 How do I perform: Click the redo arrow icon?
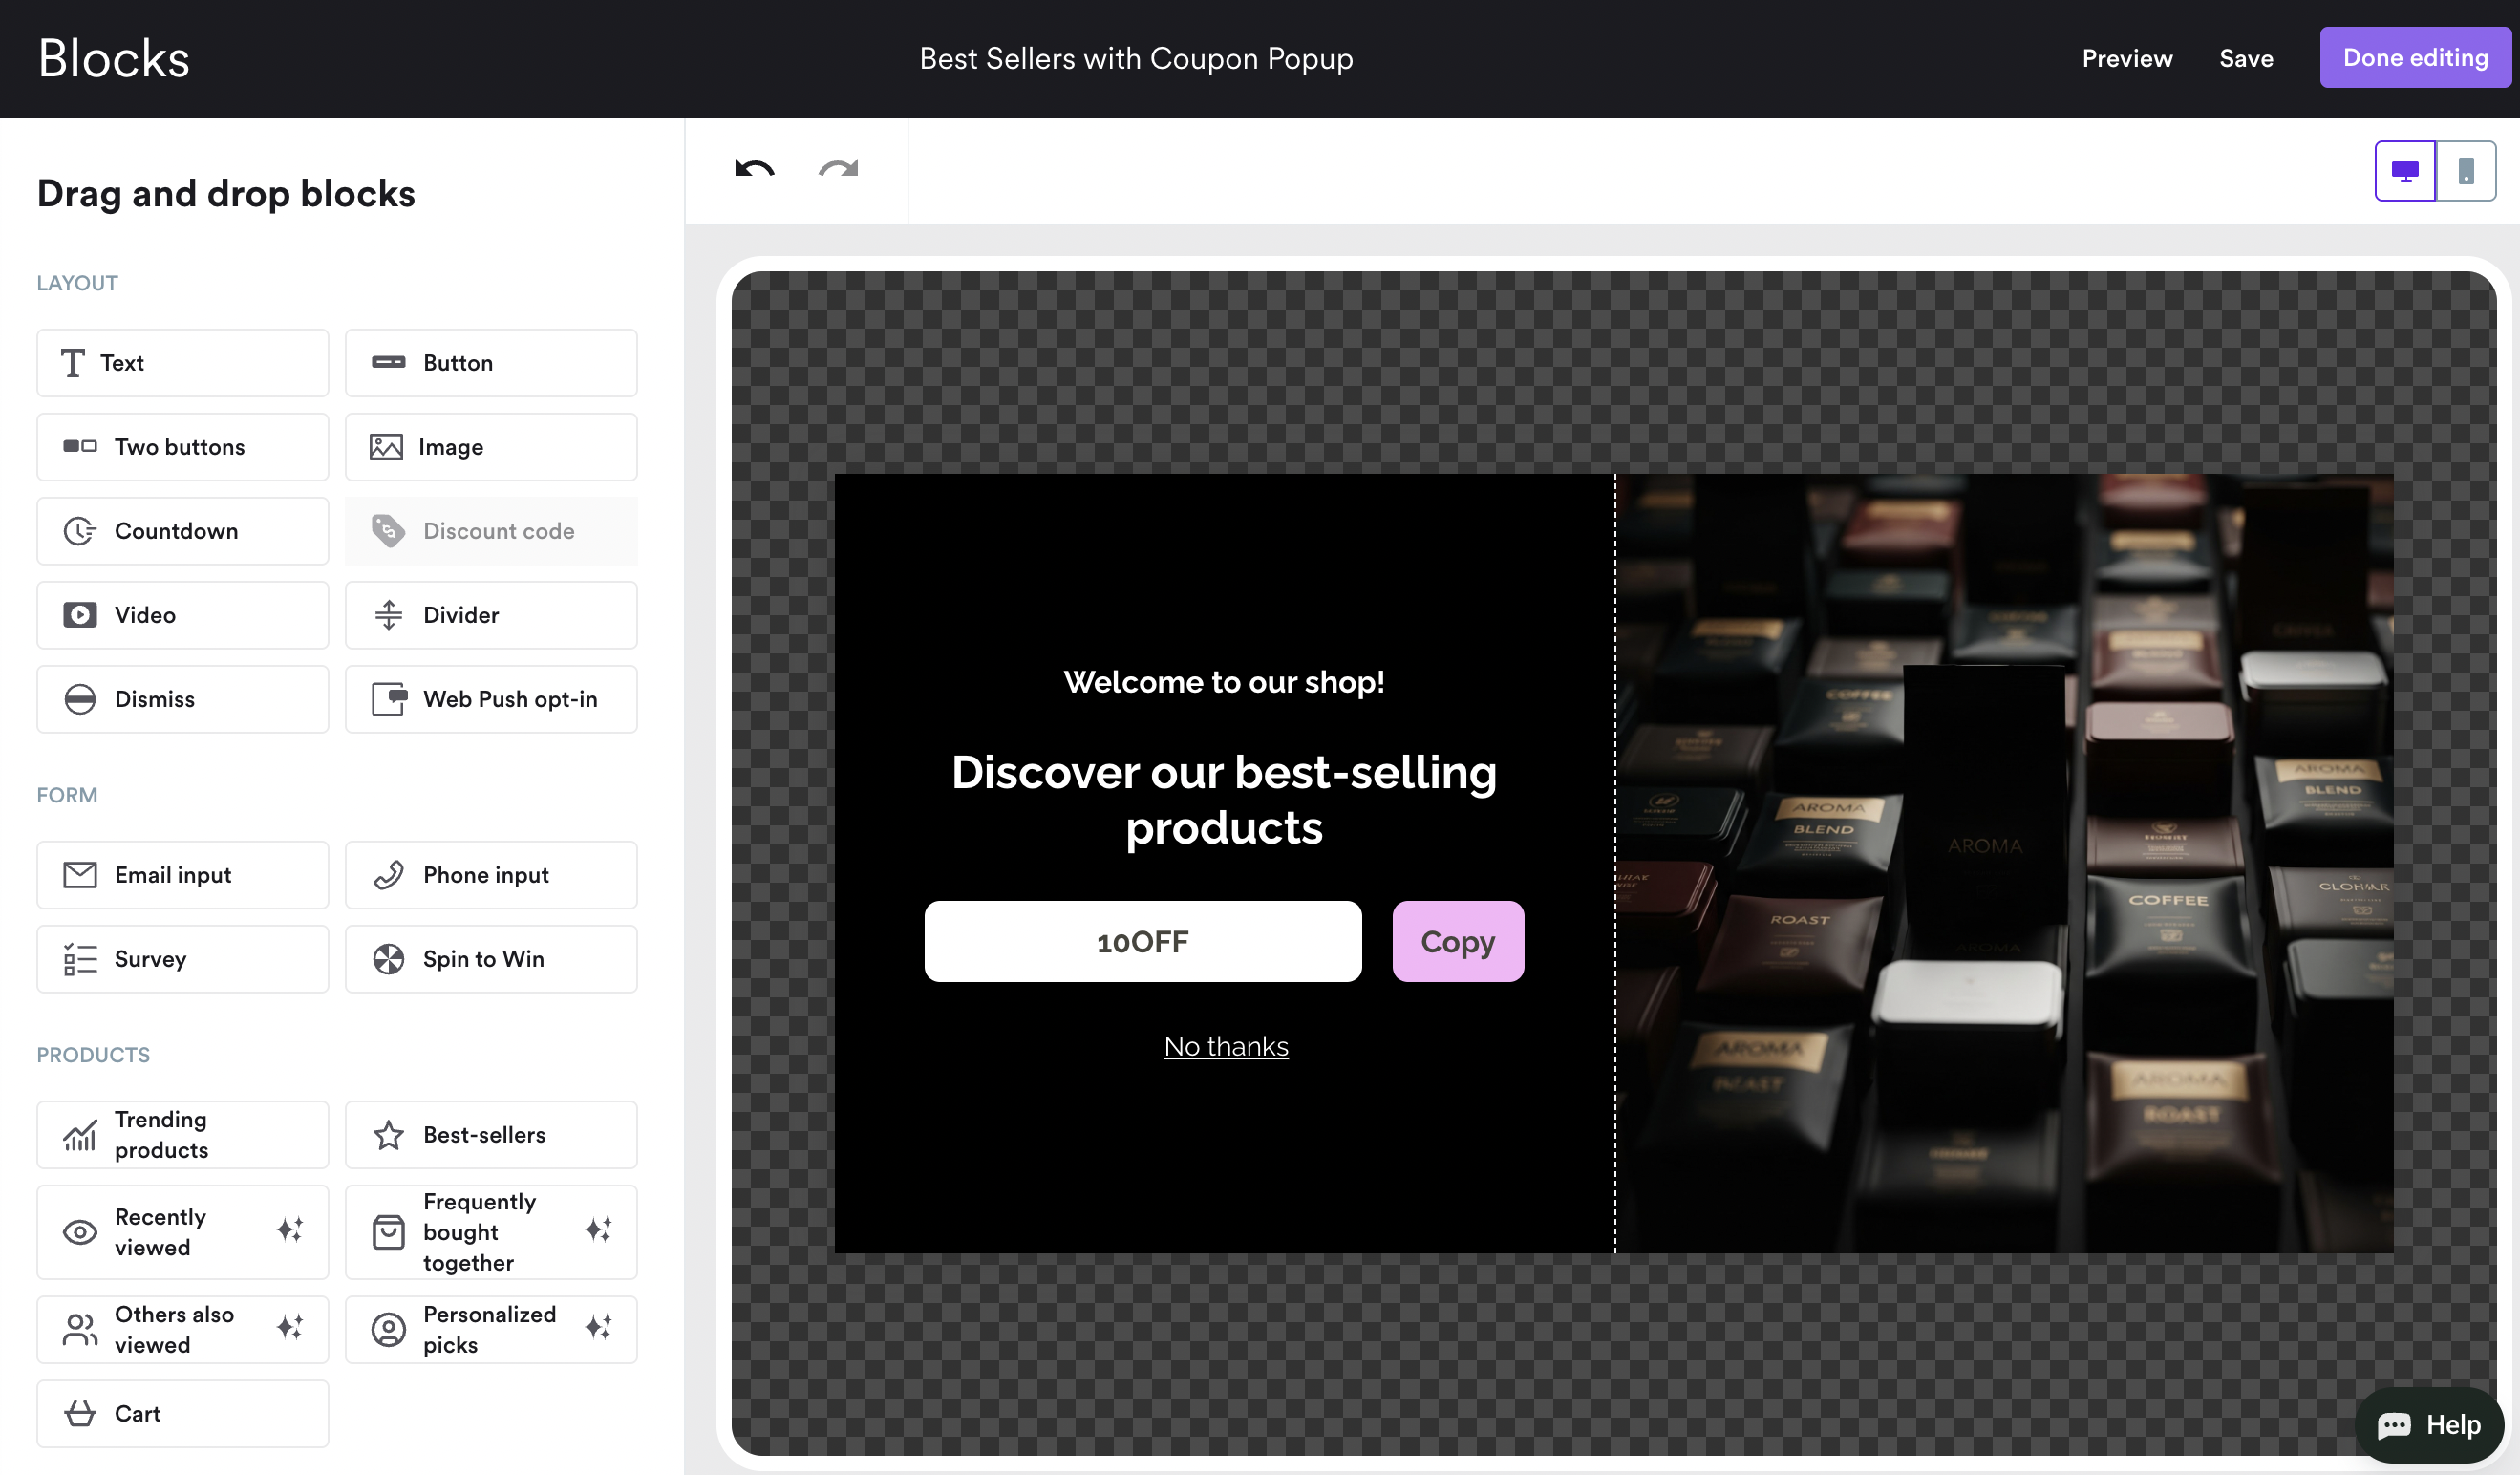pyautogui.click(x=838, y=169)
